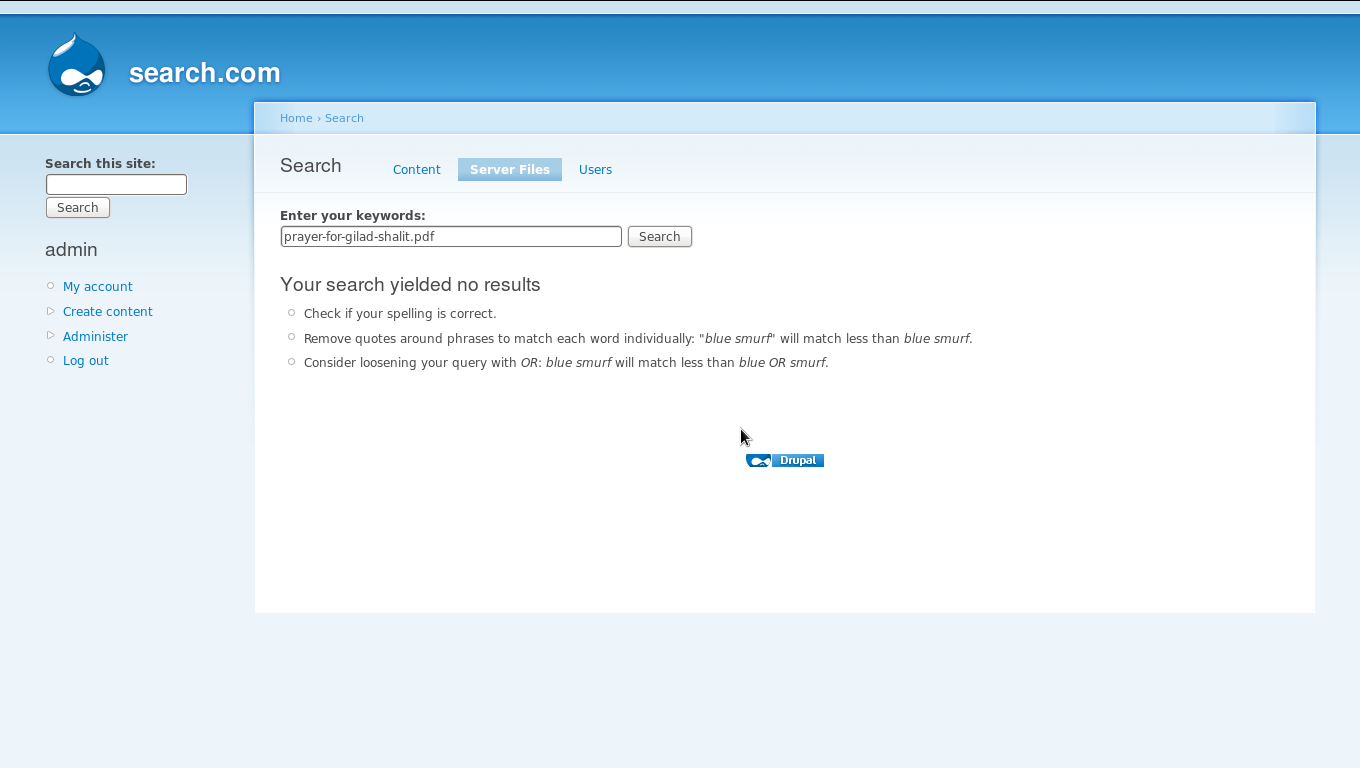Click the Powered by Drupal badge
Image resolution: width=1360 pixels, height=768 pixels.
[785, 461]
